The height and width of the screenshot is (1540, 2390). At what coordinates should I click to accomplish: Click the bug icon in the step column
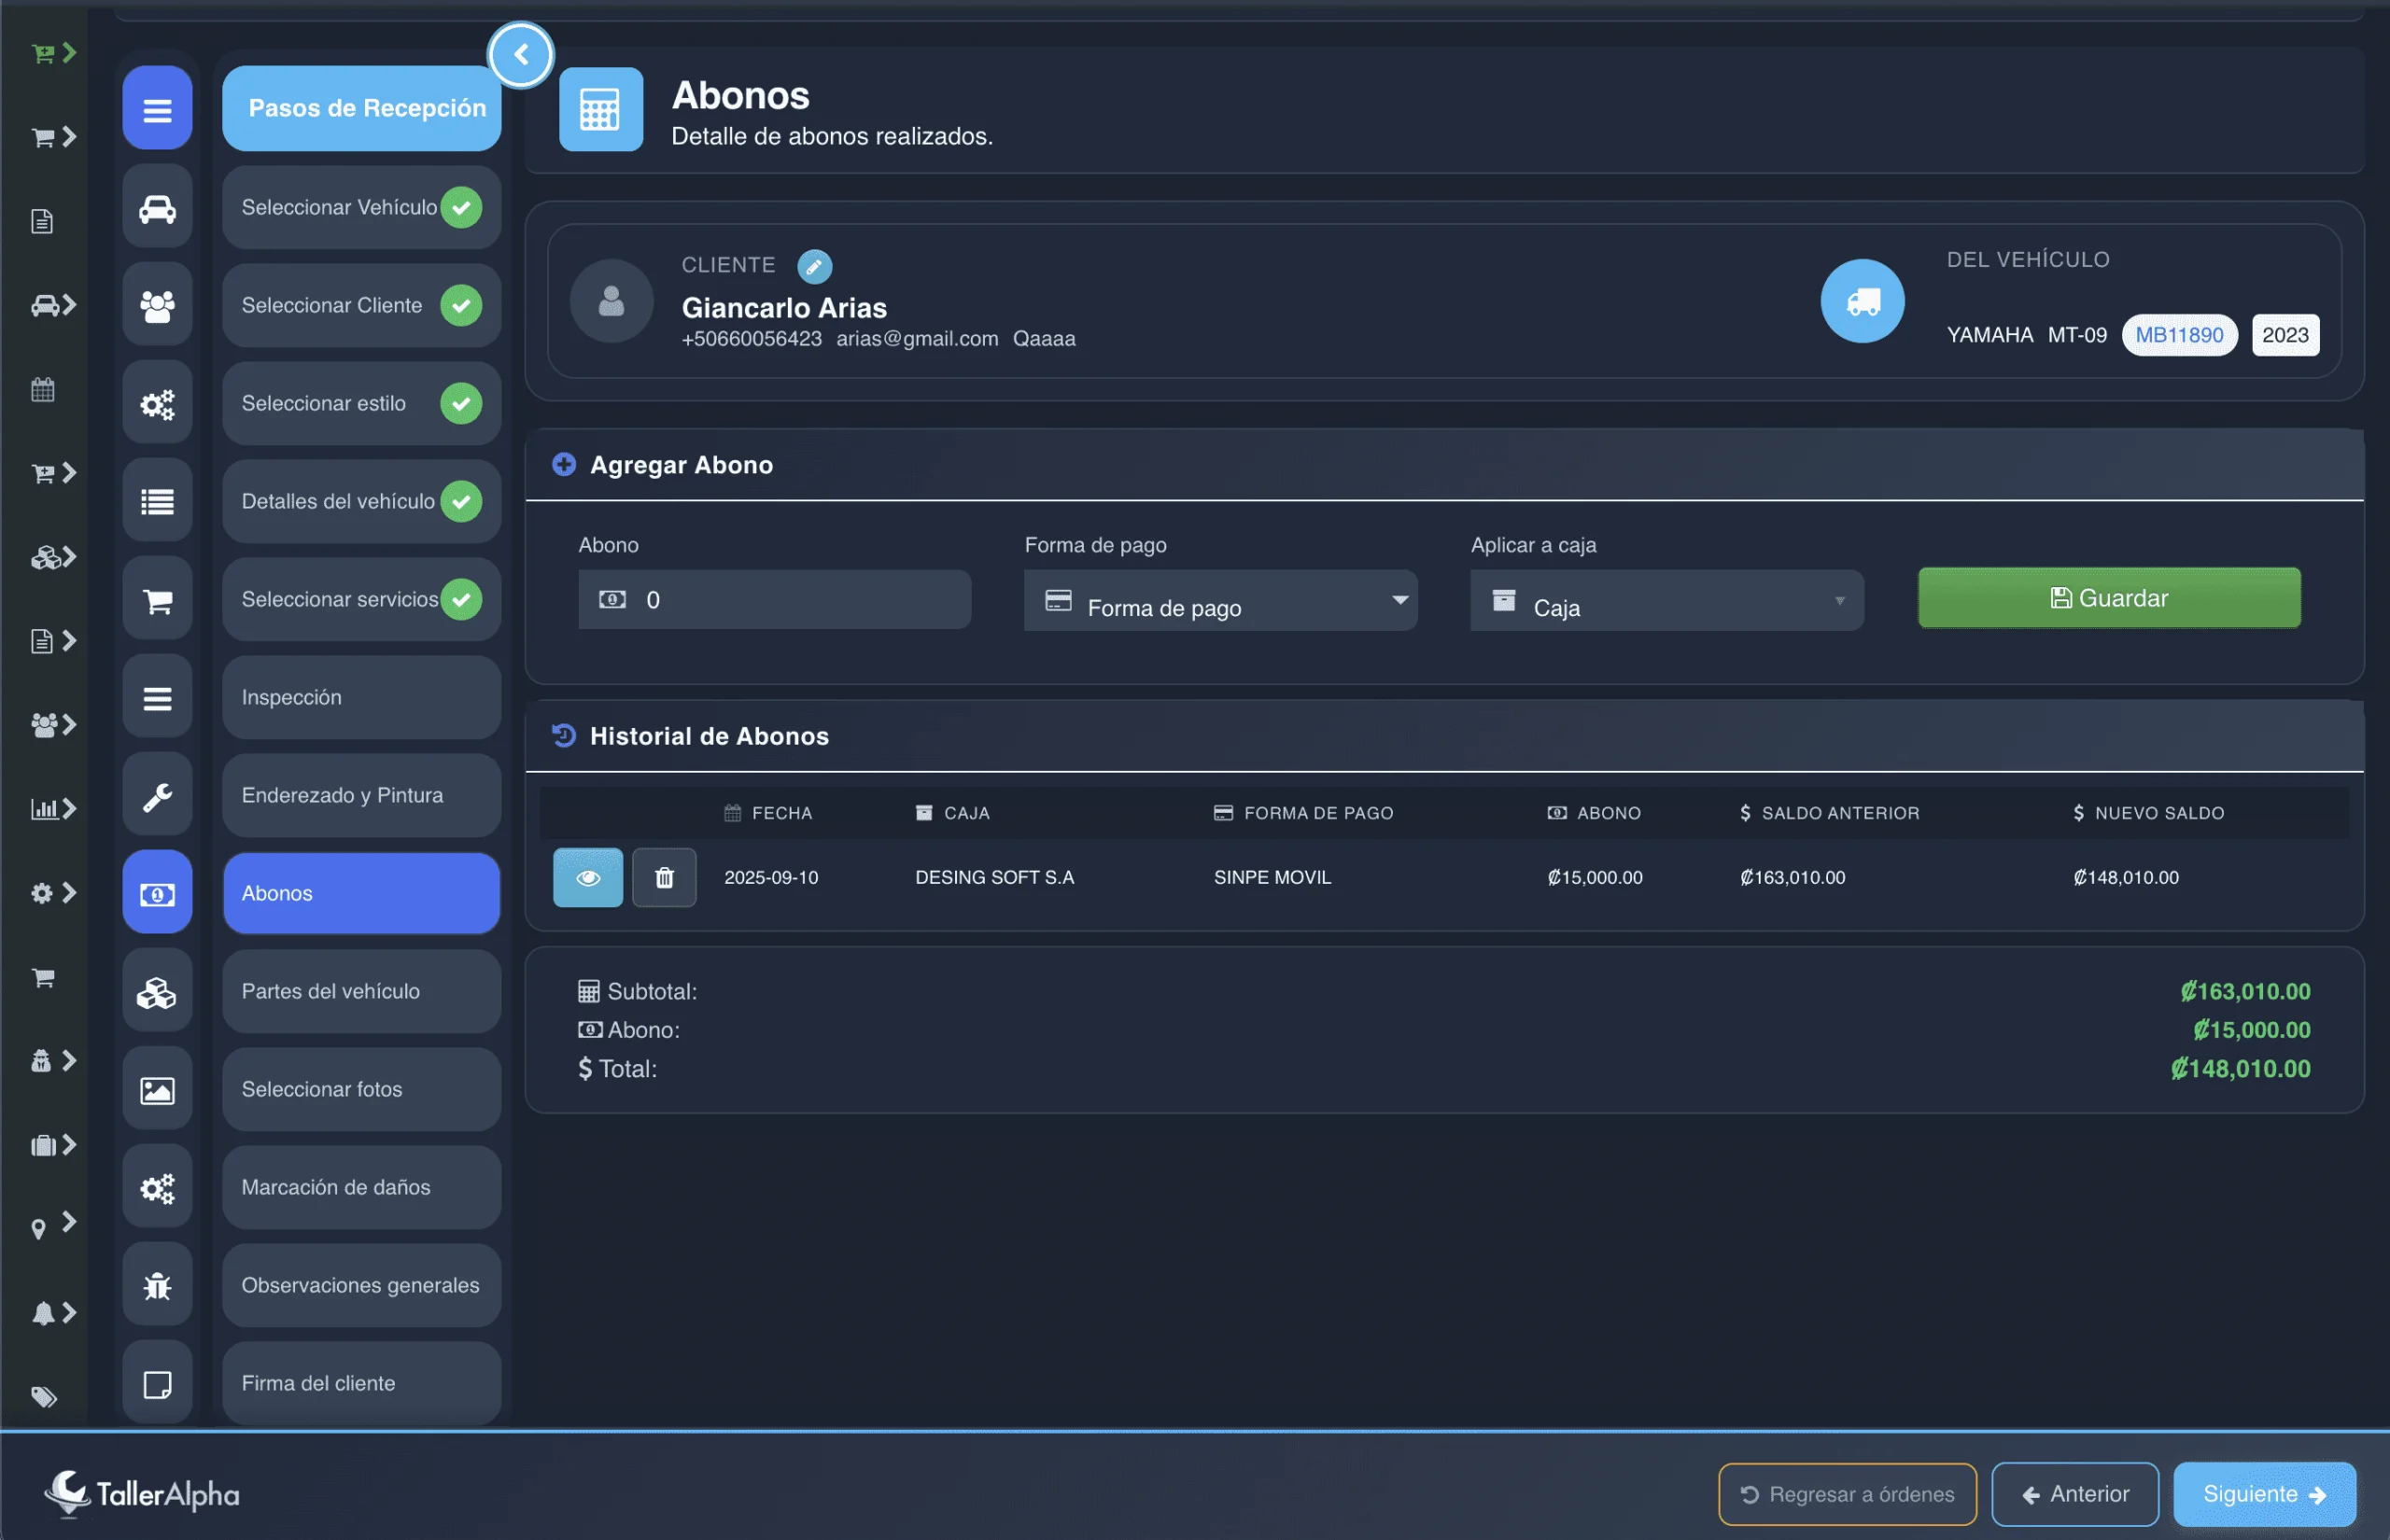pyautogui.click(x=157, y=1285)
